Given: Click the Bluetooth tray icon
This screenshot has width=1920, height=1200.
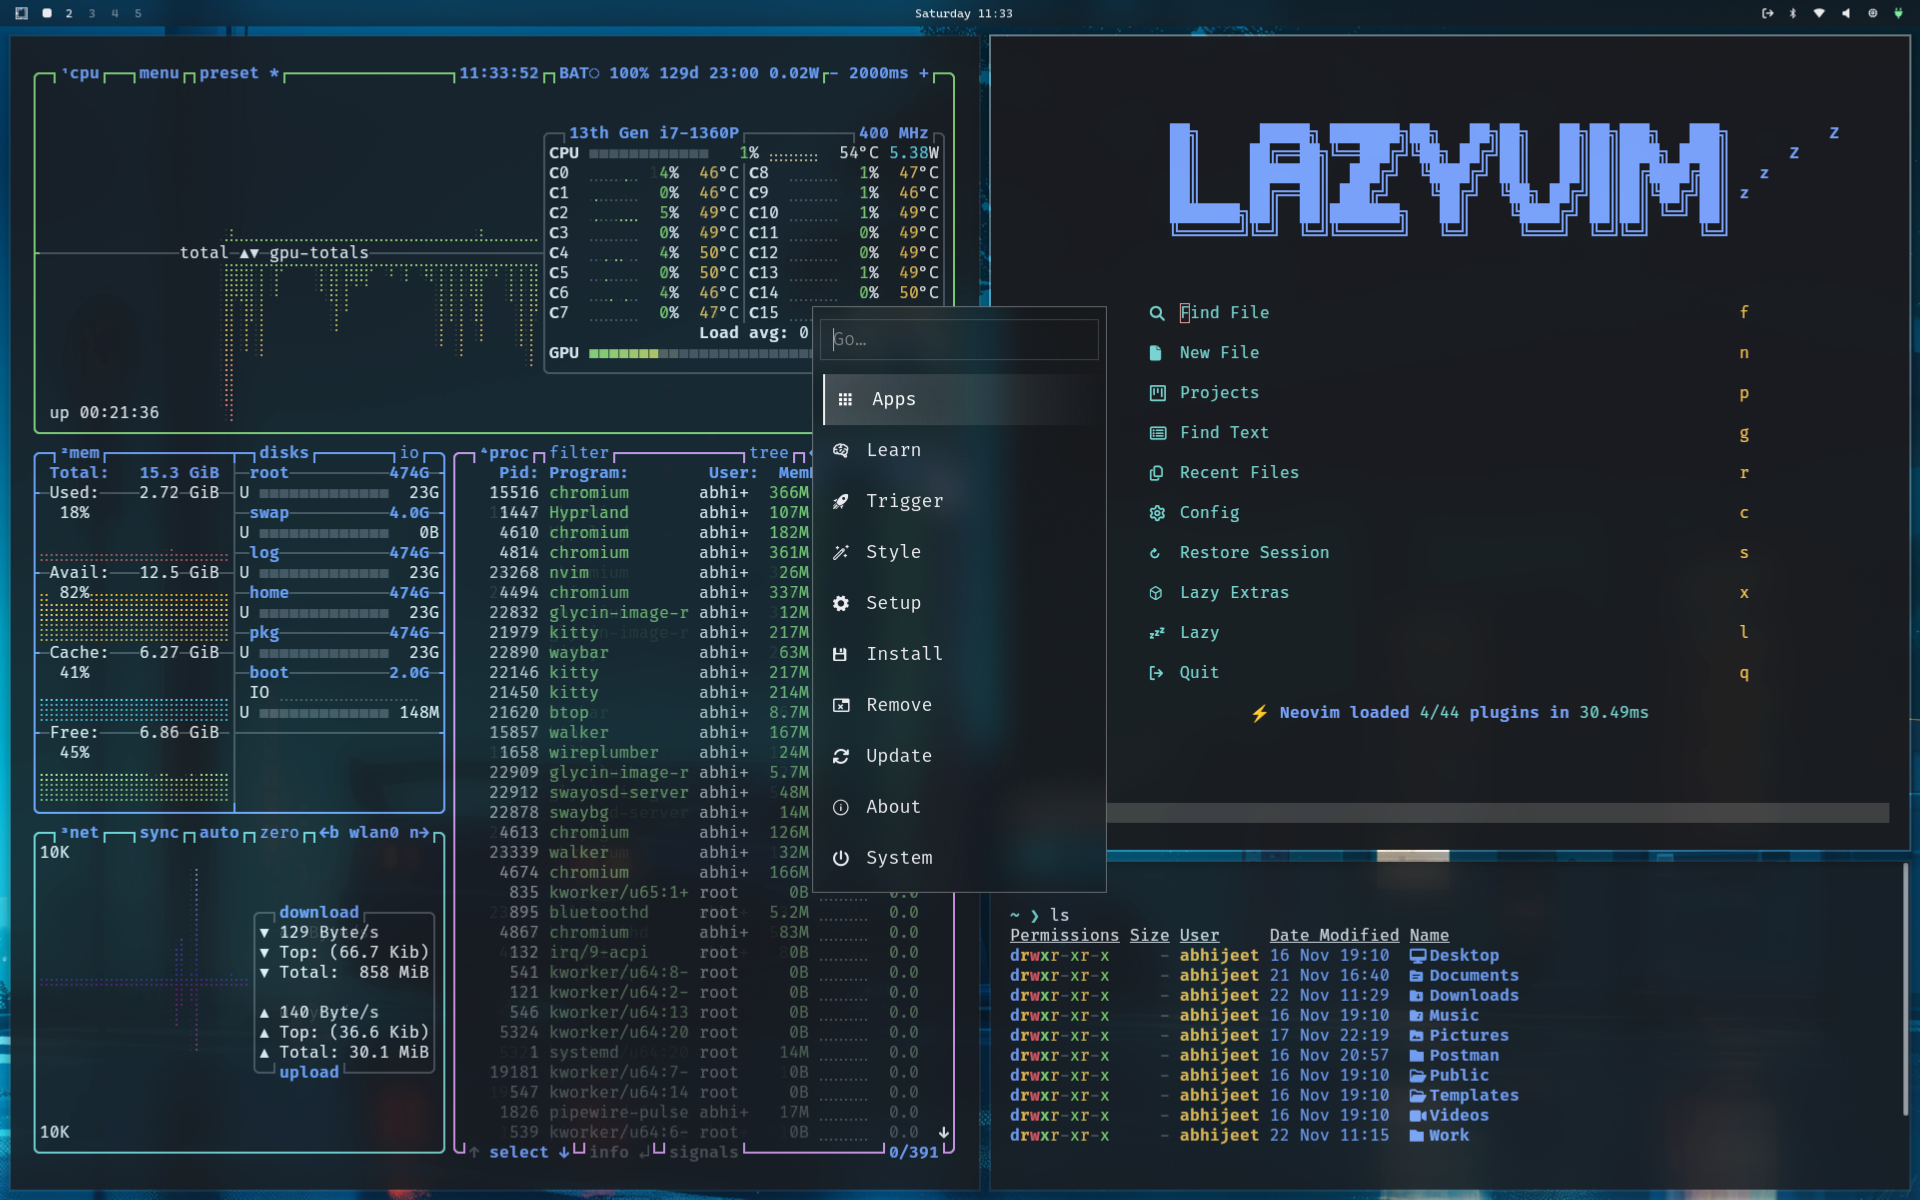Looking at the screenshot, I should point(1793,13).
